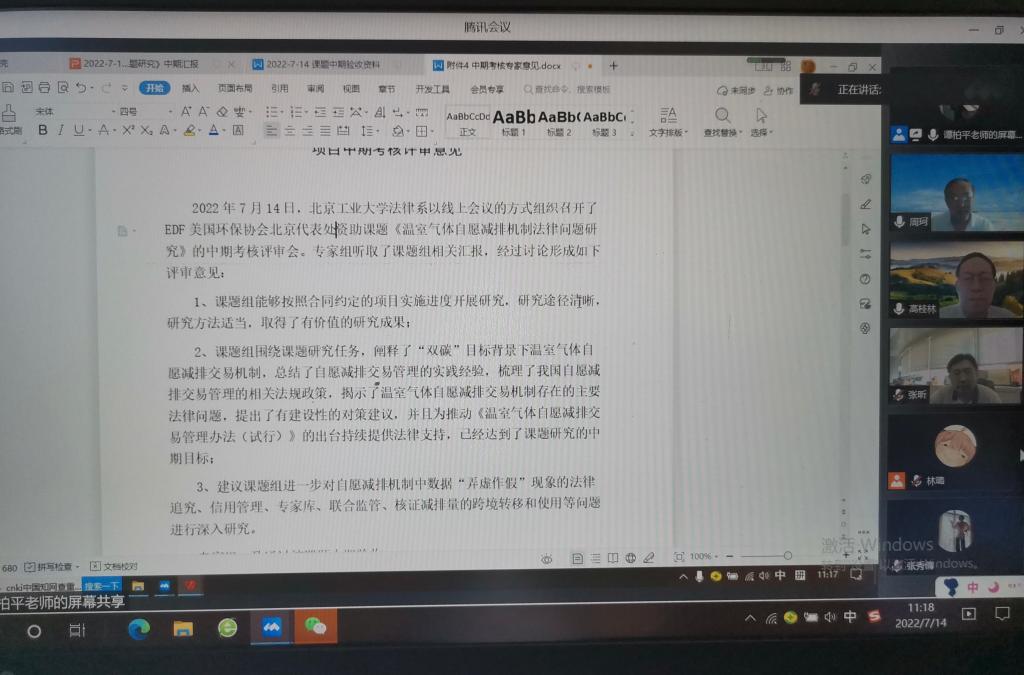Increase paragraph indent
This screenshot has height=675, width=1024.
coord(338,112)
